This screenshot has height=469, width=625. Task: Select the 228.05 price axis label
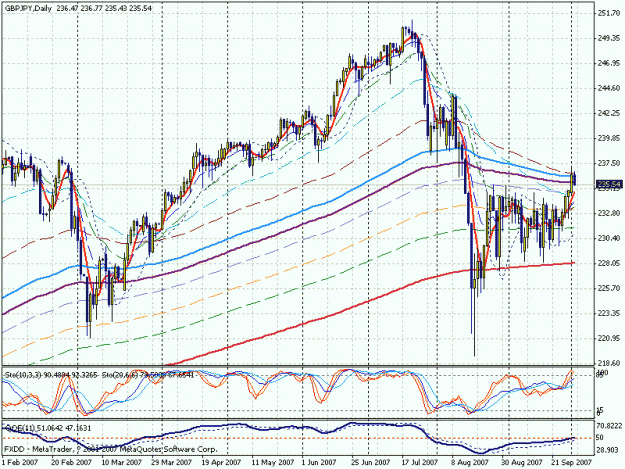point(609,263)
